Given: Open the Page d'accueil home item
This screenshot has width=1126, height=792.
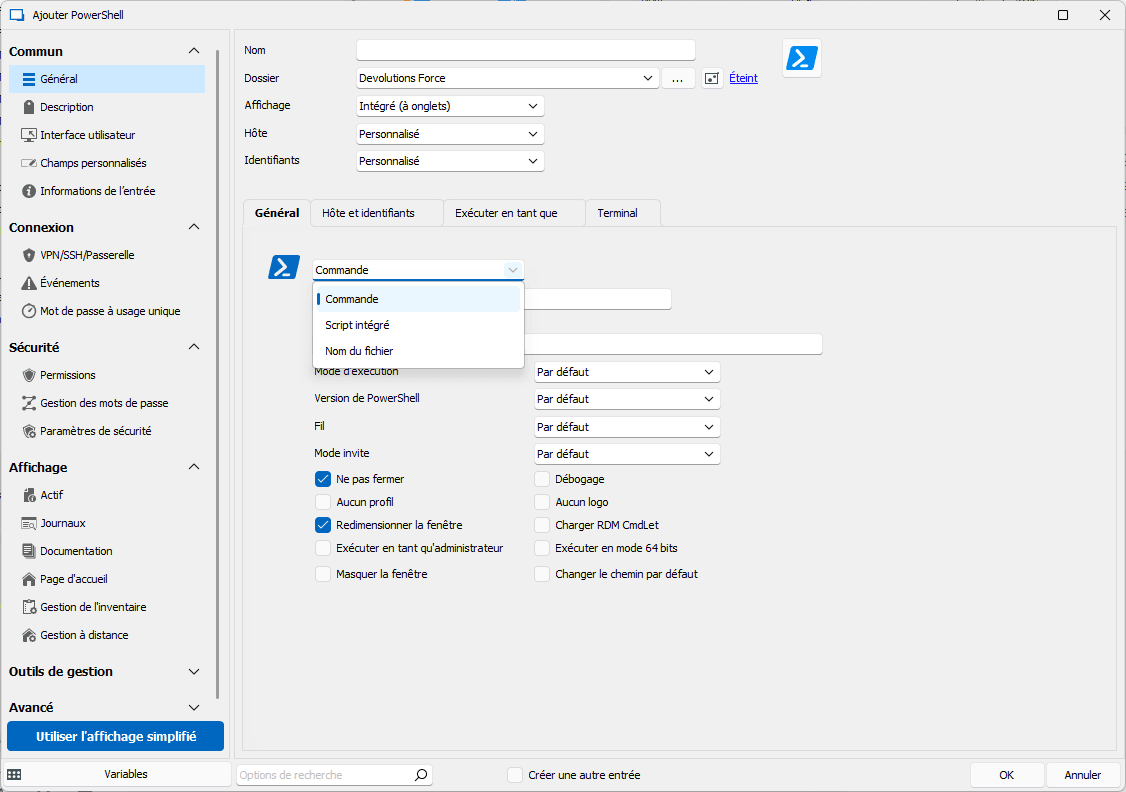Looking at the screenshot, I should pos(72,579).
